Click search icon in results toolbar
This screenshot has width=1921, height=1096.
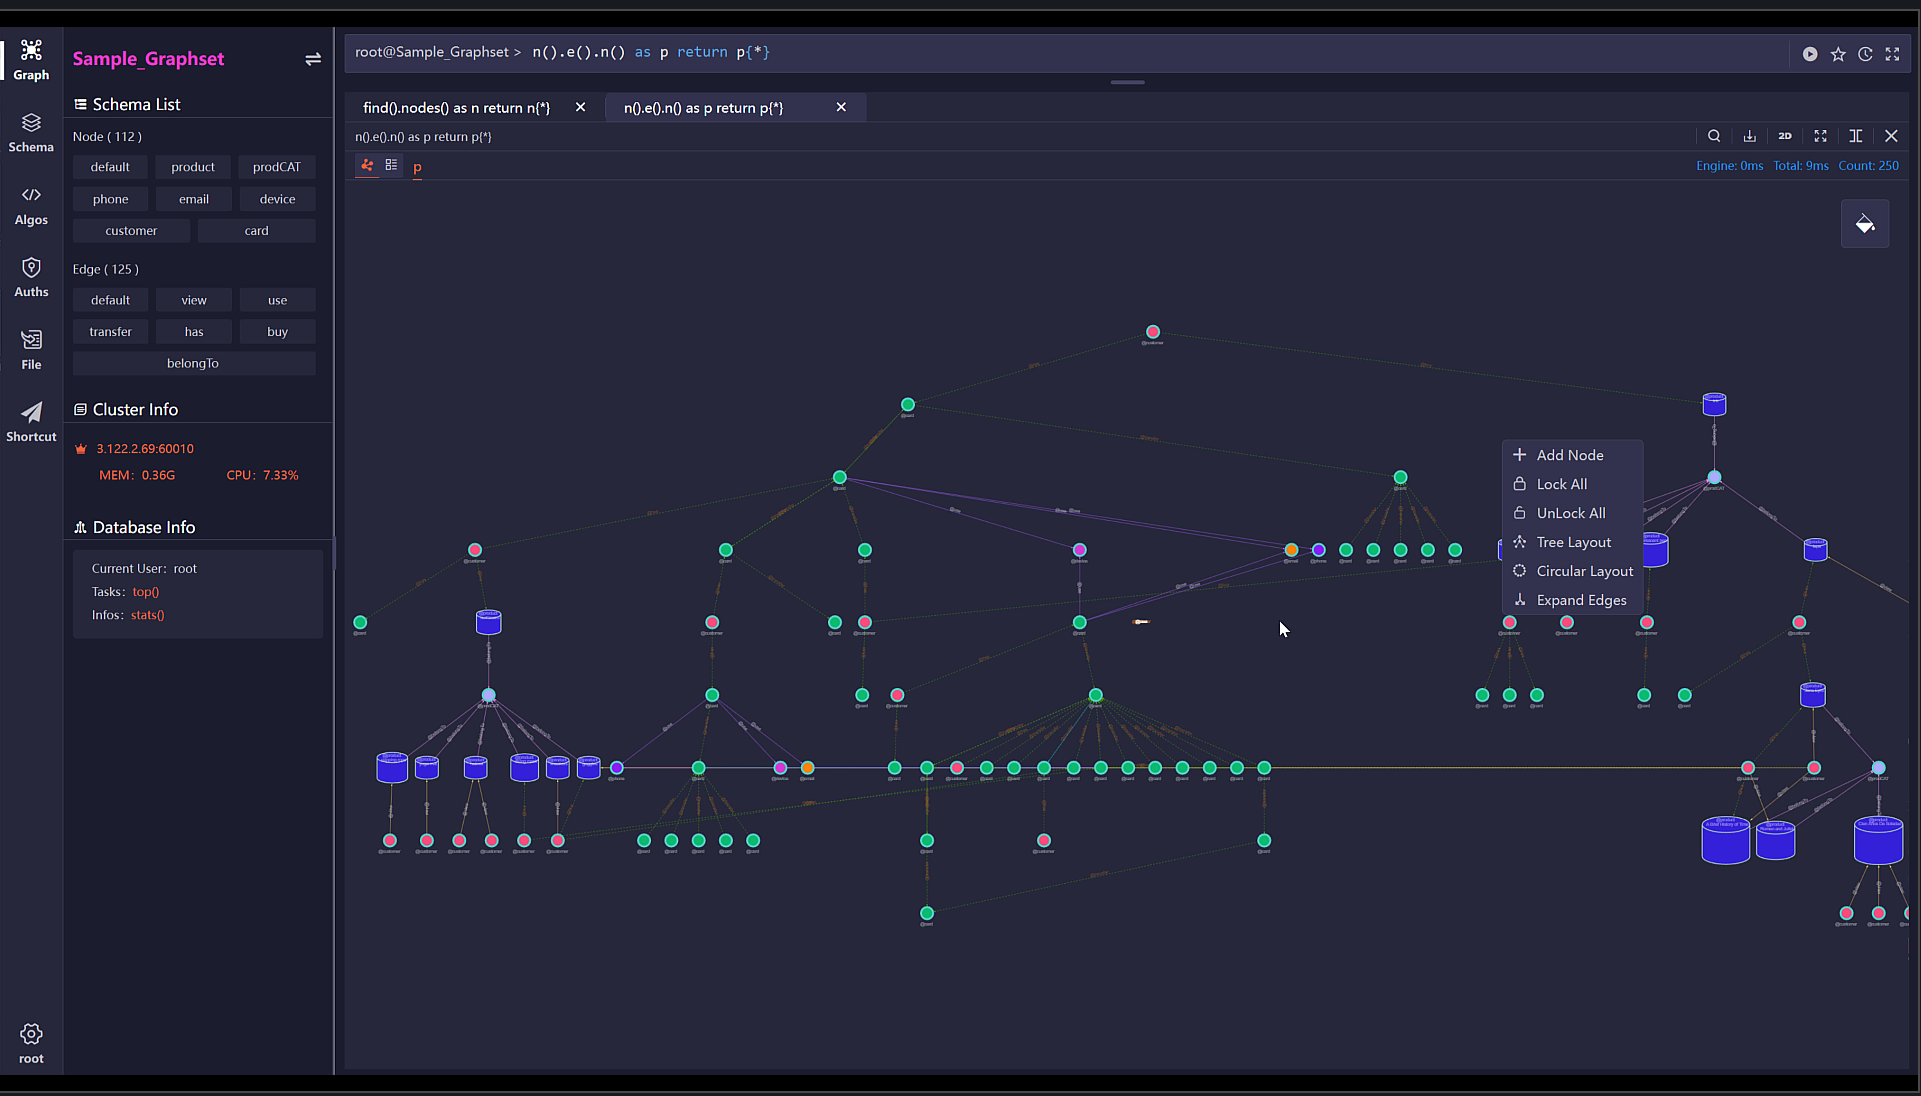click(x=1714, y=136)
